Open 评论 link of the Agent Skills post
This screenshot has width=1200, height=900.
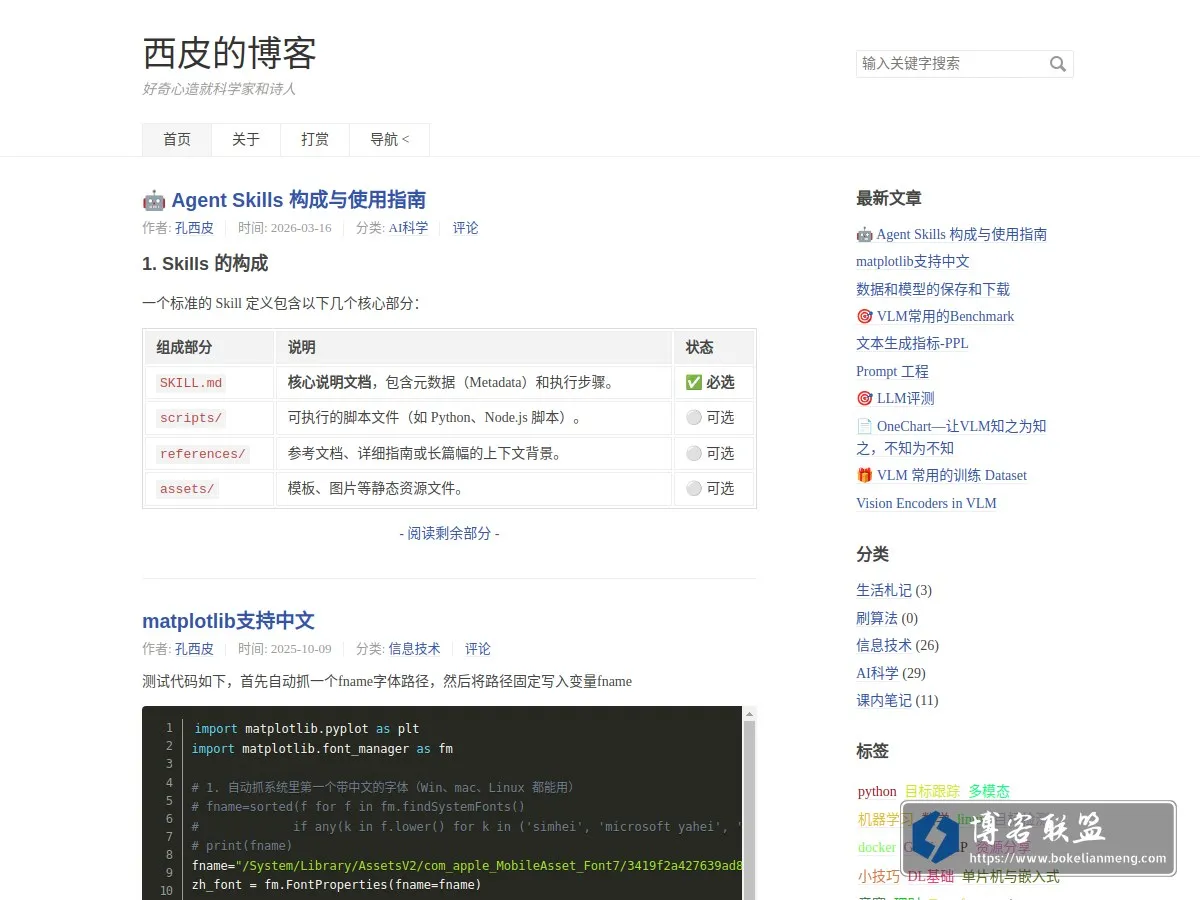pyautogui.click(x=465, y=228)
